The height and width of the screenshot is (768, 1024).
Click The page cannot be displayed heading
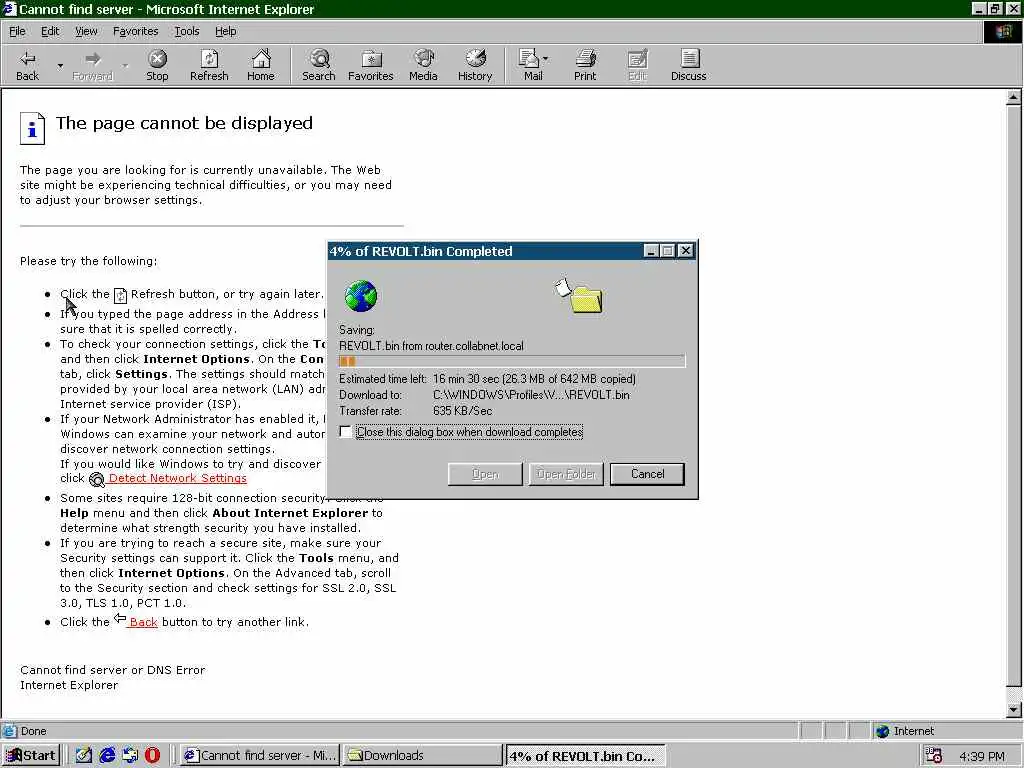tap(184, 123)
